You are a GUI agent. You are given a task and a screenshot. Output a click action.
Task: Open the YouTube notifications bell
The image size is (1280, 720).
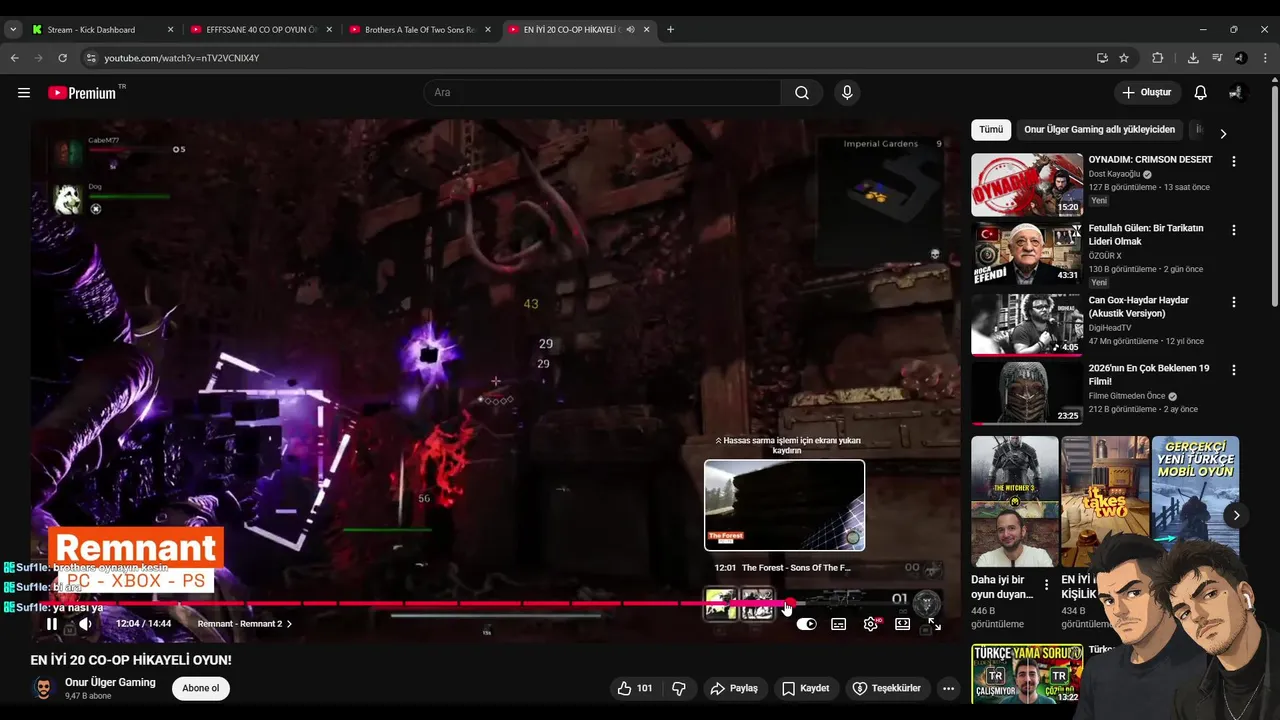click(x=1201, y=93)
